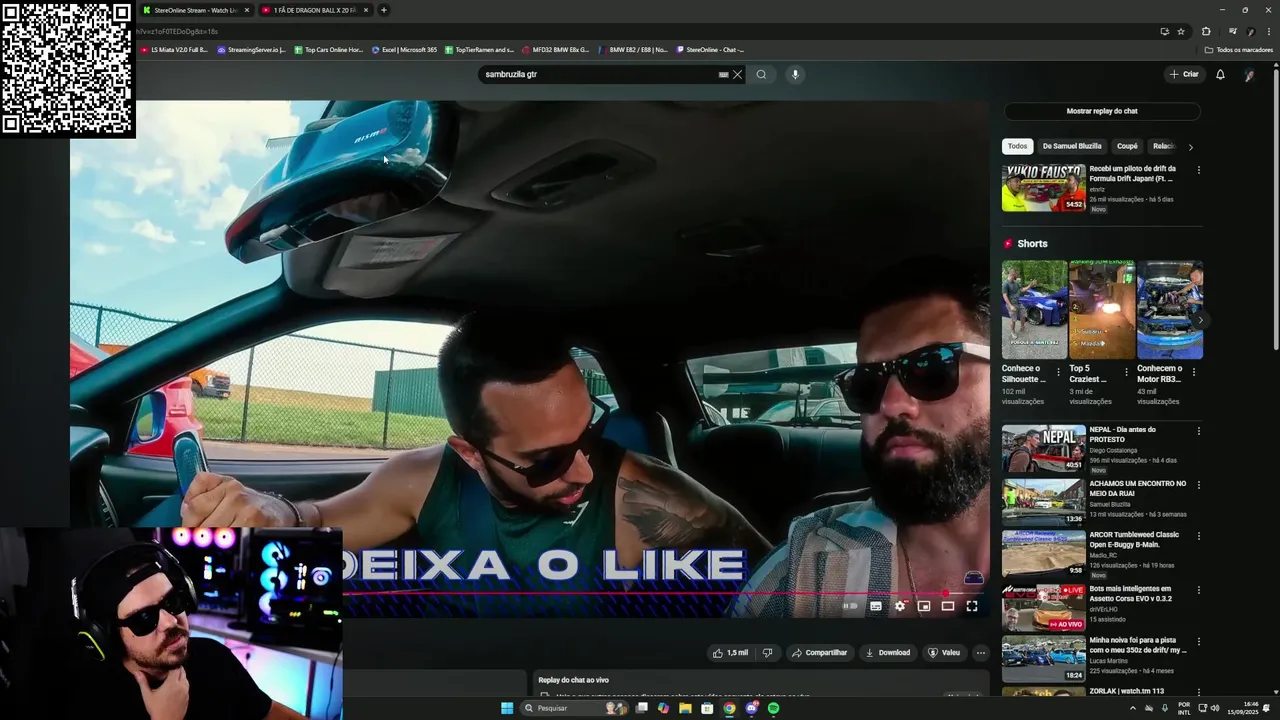
Task: Open the Conhece o Silhouette short
Action: coord(1034,310)
